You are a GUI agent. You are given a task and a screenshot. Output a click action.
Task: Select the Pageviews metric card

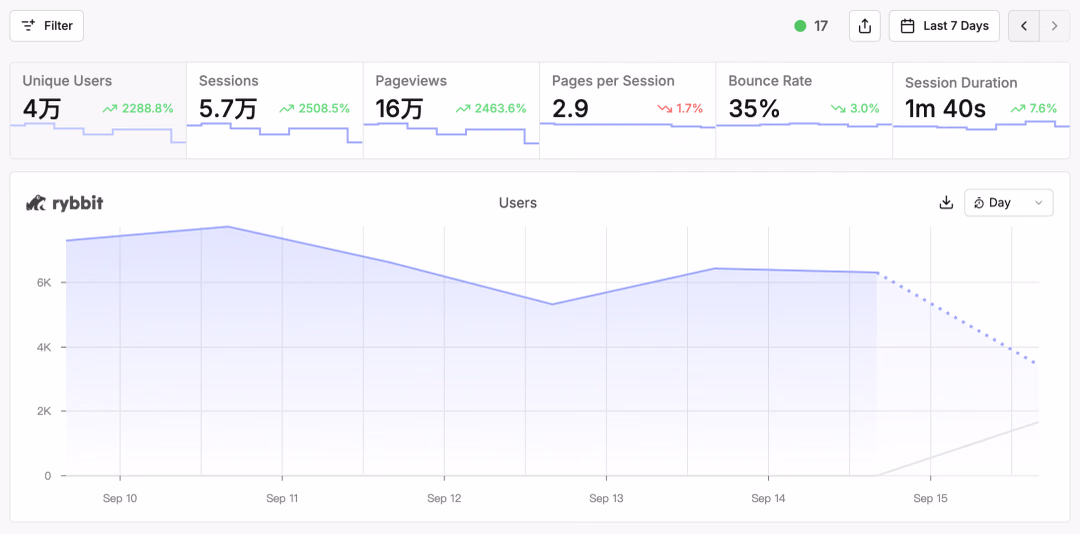click(x=451, y=110)
